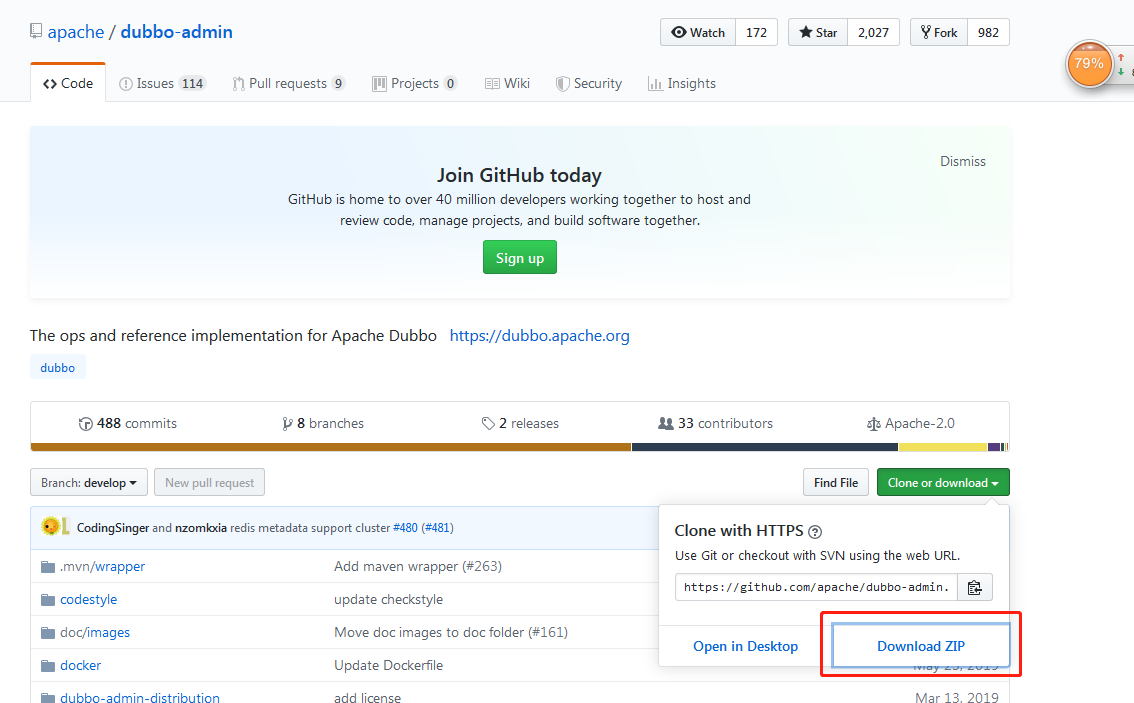The width and height of the screenshot is (1134, 703).
Task: Click the orange segment of the language bar
Action: coord(331,447)
